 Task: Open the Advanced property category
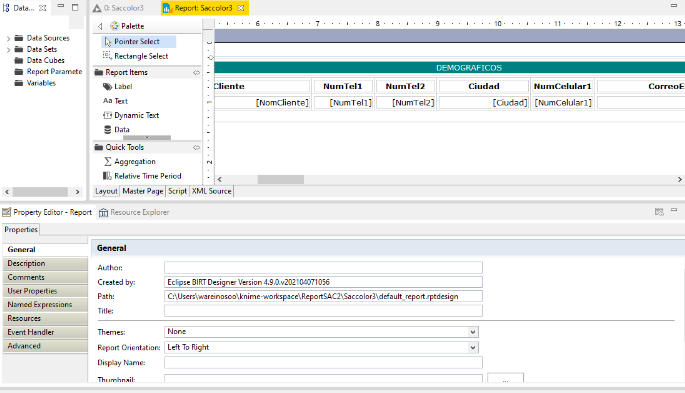coord(45,346)
